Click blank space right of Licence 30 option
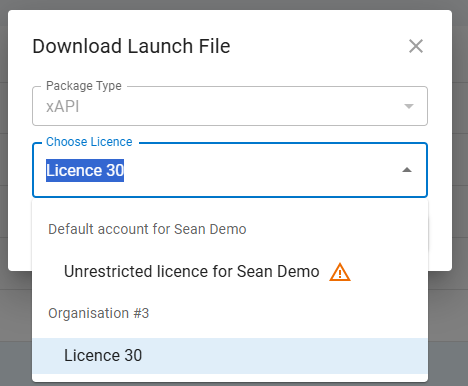Screen dimensions: 468x386 pos(283,355)
